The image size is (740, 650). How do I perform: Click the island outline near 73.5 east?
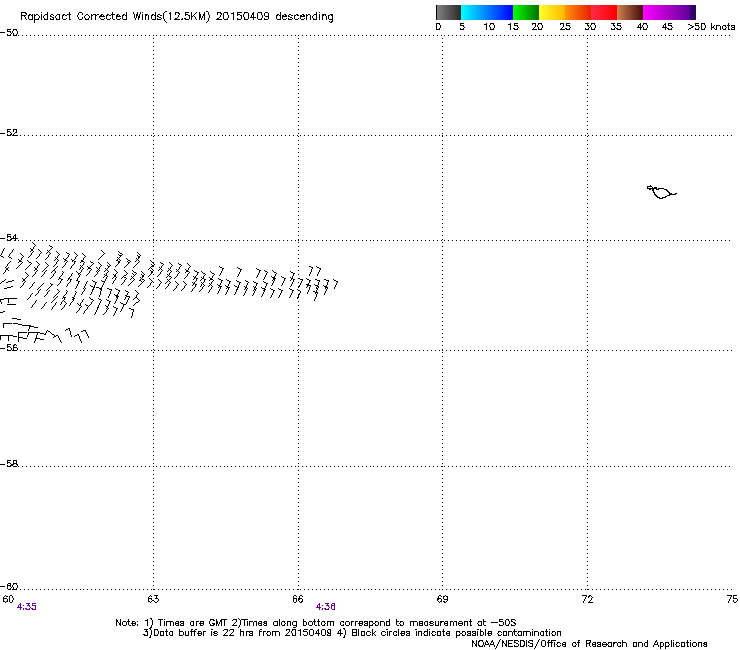tap(661, 192)
